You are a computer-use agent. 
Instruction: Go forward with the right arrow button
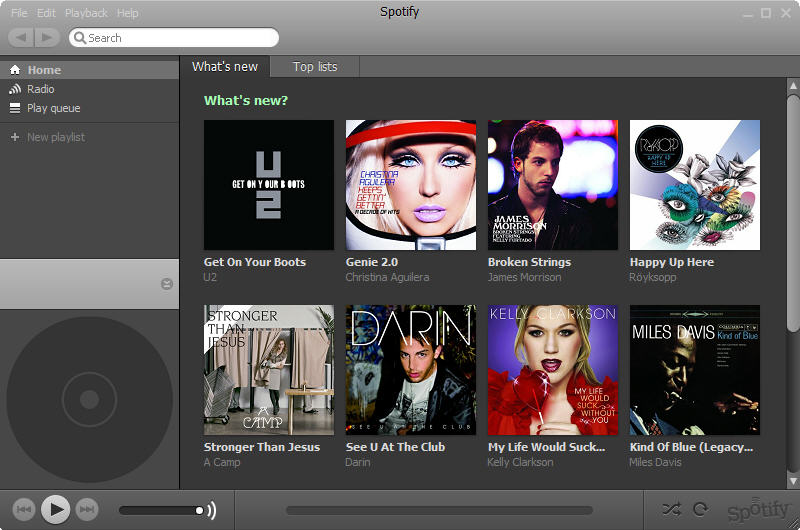pos(47,37)
